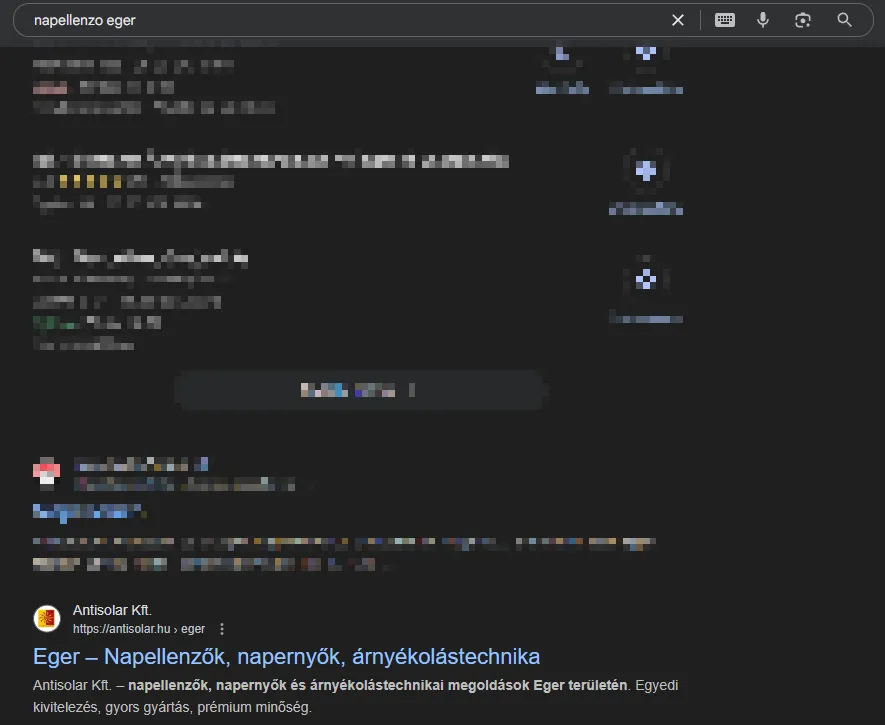
Task: Focus the search box containing napellenzo eger
Action: pos(339,20)
